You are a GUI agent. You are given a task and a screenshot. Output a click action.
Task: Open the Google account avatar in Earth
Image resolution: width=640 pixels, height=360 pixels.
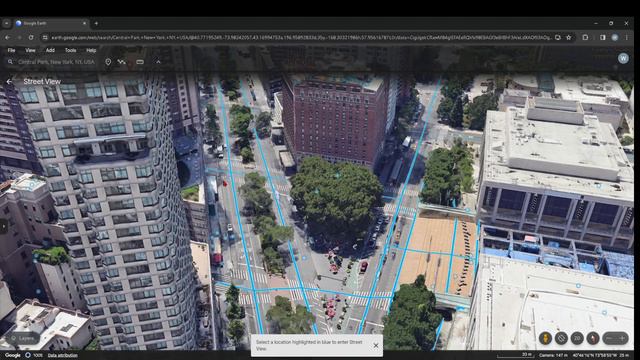click(623, 58)
